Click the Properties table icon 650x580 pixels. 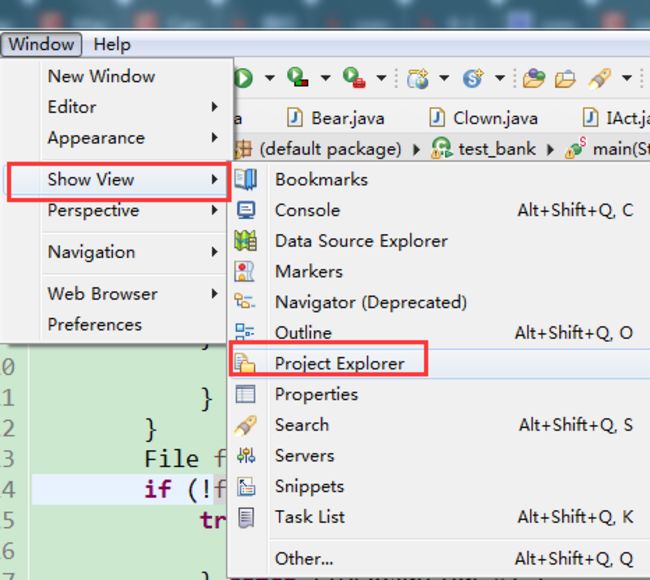(245, 394)
